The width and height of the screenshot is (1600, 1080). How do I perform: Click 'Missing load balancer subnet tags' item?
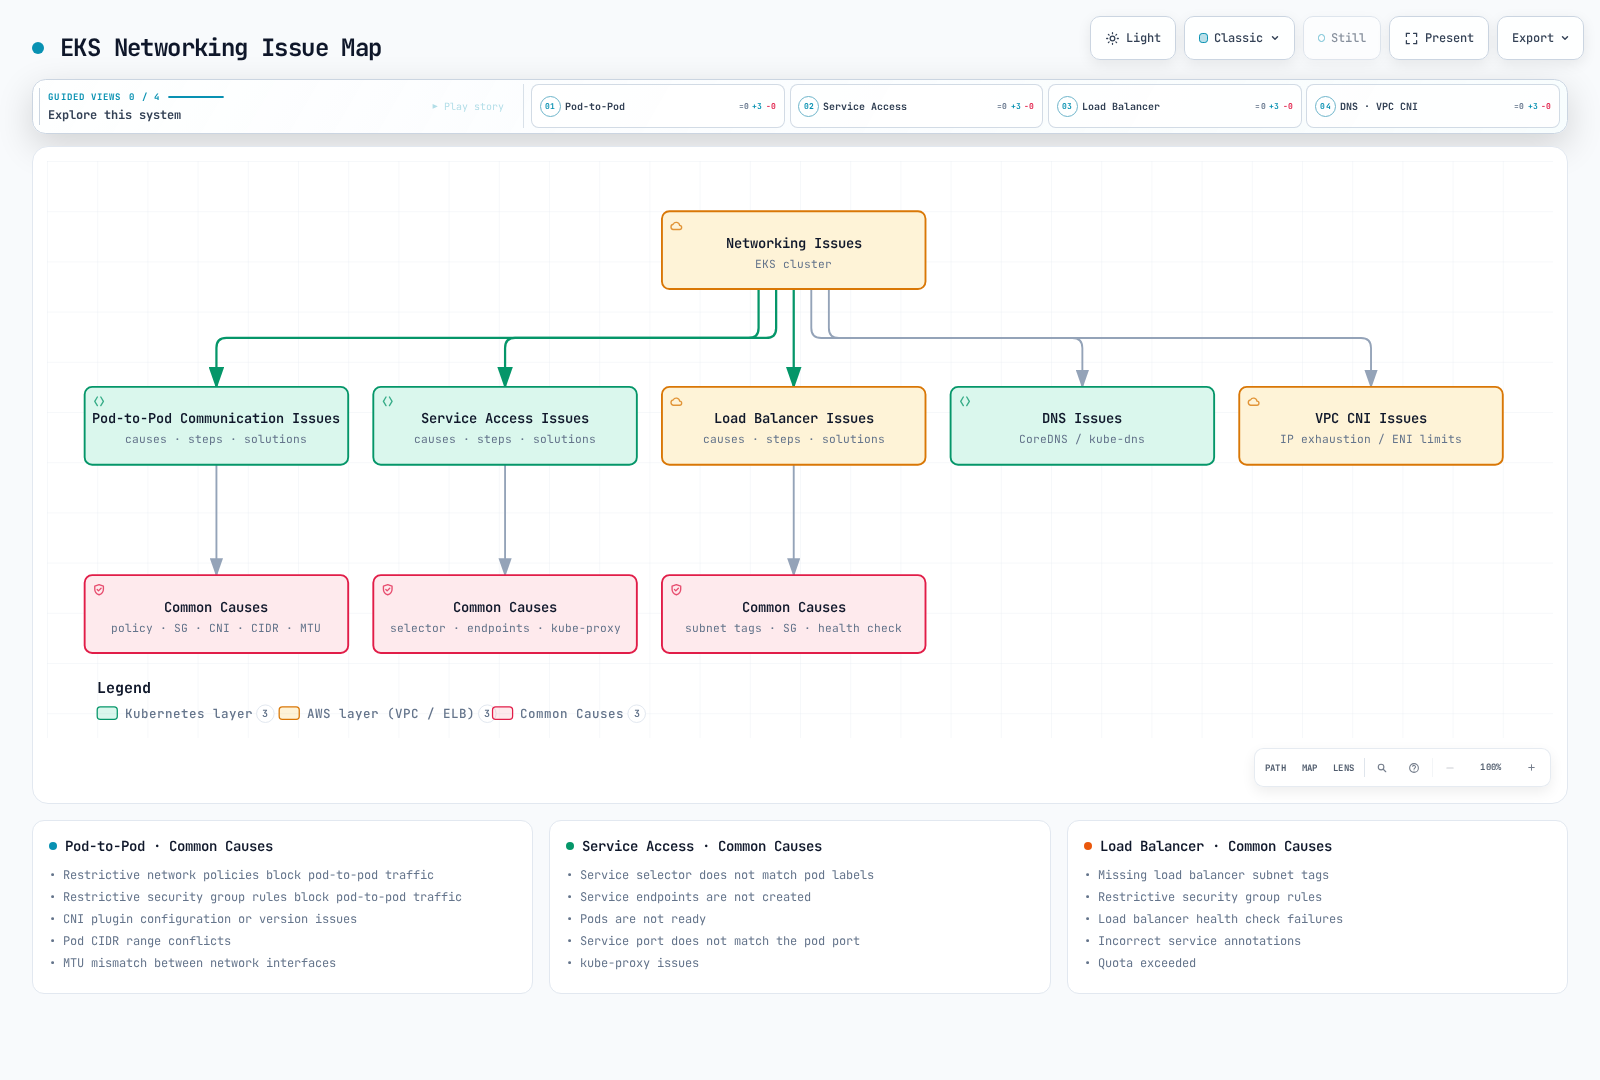(1213, 875)
